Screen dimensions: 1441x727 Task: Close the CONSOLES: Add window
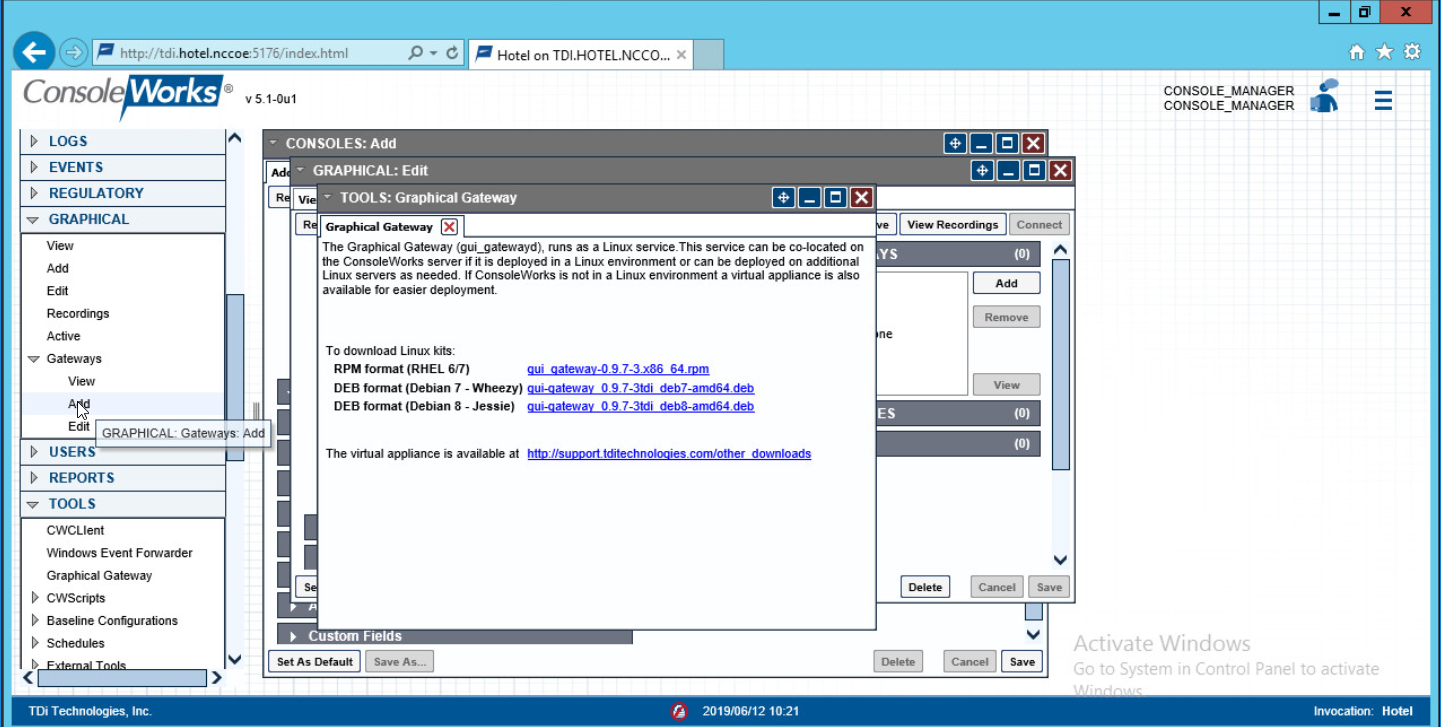point(1034,144)
